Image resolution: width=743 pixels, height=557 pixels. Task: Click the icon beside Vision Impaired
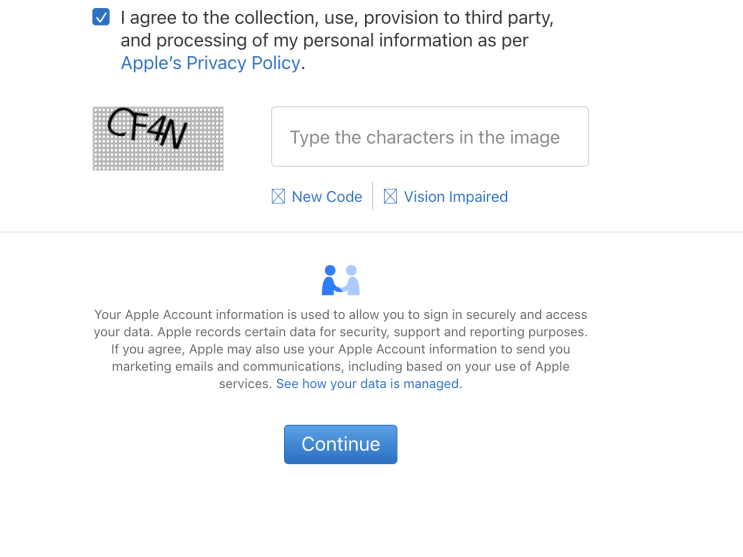coord(391,197)
